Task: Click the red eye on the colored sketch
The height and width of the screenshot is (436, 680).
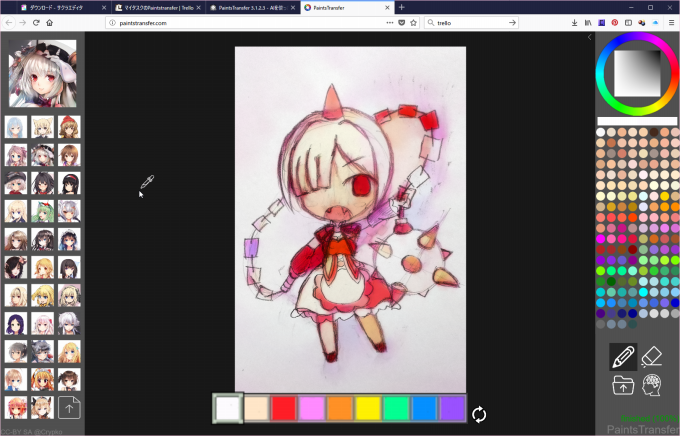Action: [x=361, y=186]
